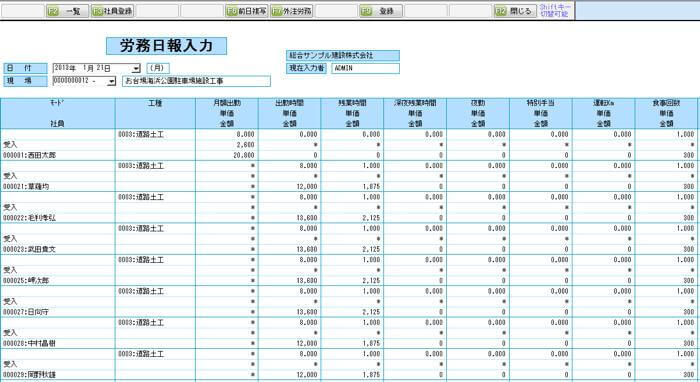Click the F6 前日複写 button
The image size is (700, 382).
pos(246,11)
